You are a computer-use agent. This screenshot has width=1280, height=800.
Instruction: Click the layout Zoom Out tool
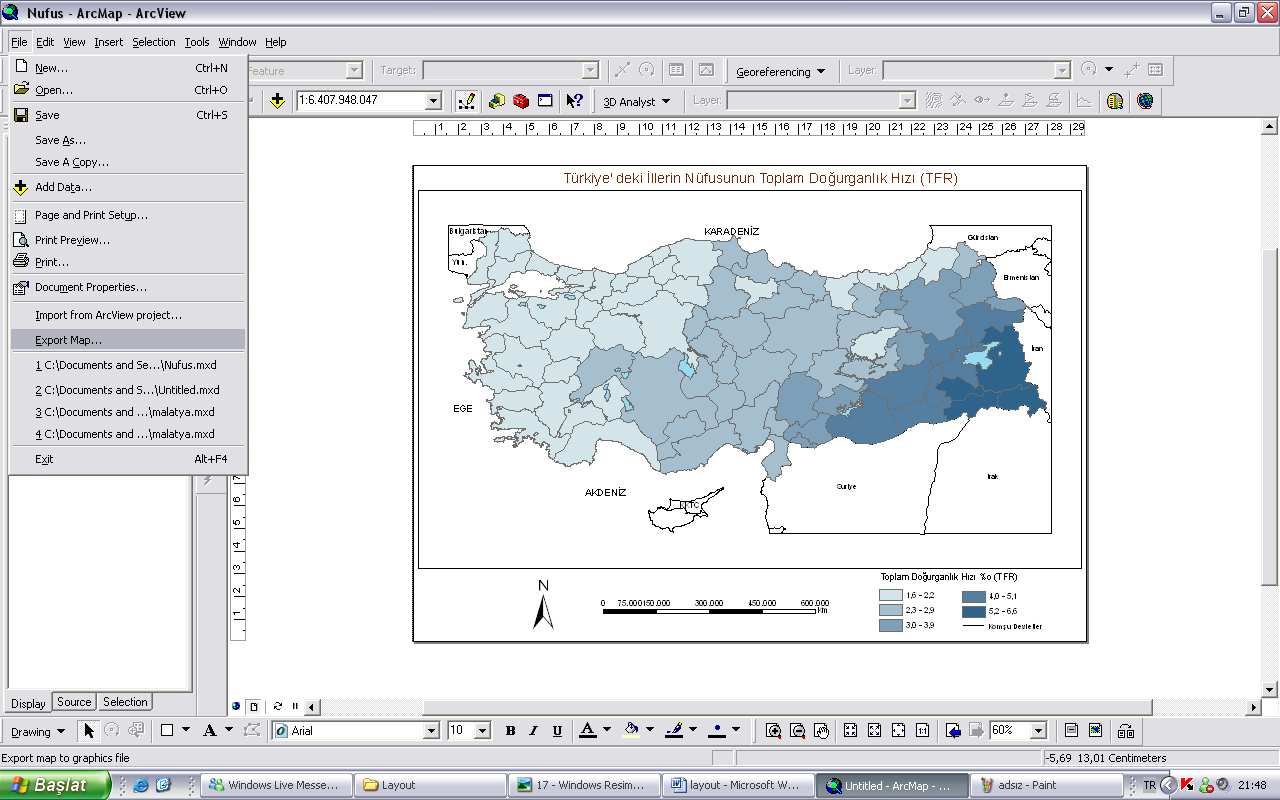(x=797, y=731)
